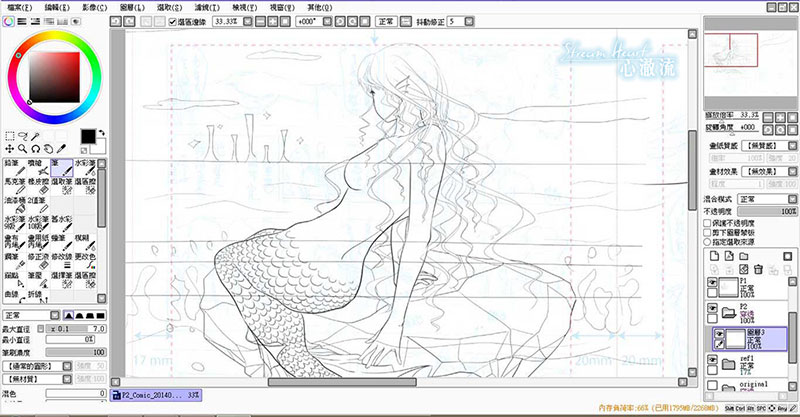Show the original folder visibility box
Viewport: 800px width, 417px height.
click(x=712, y=385)
